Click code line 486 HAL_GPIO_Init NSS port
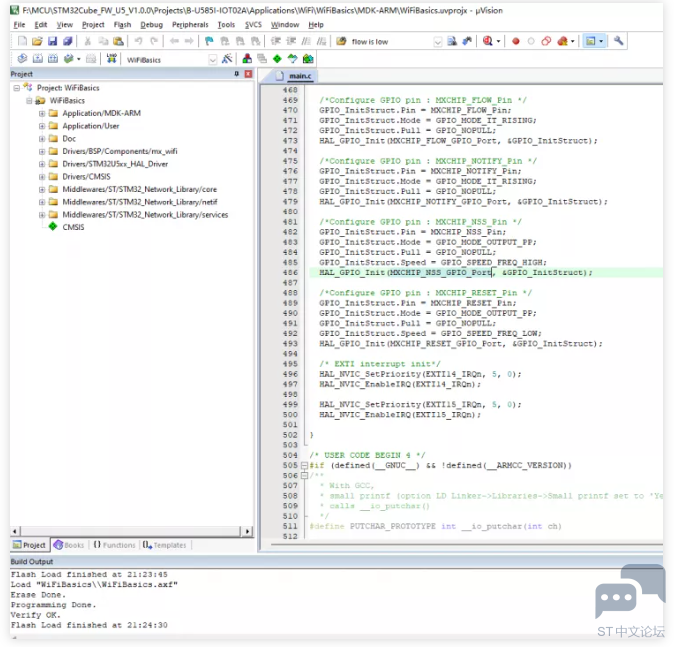 coord(455,273)
